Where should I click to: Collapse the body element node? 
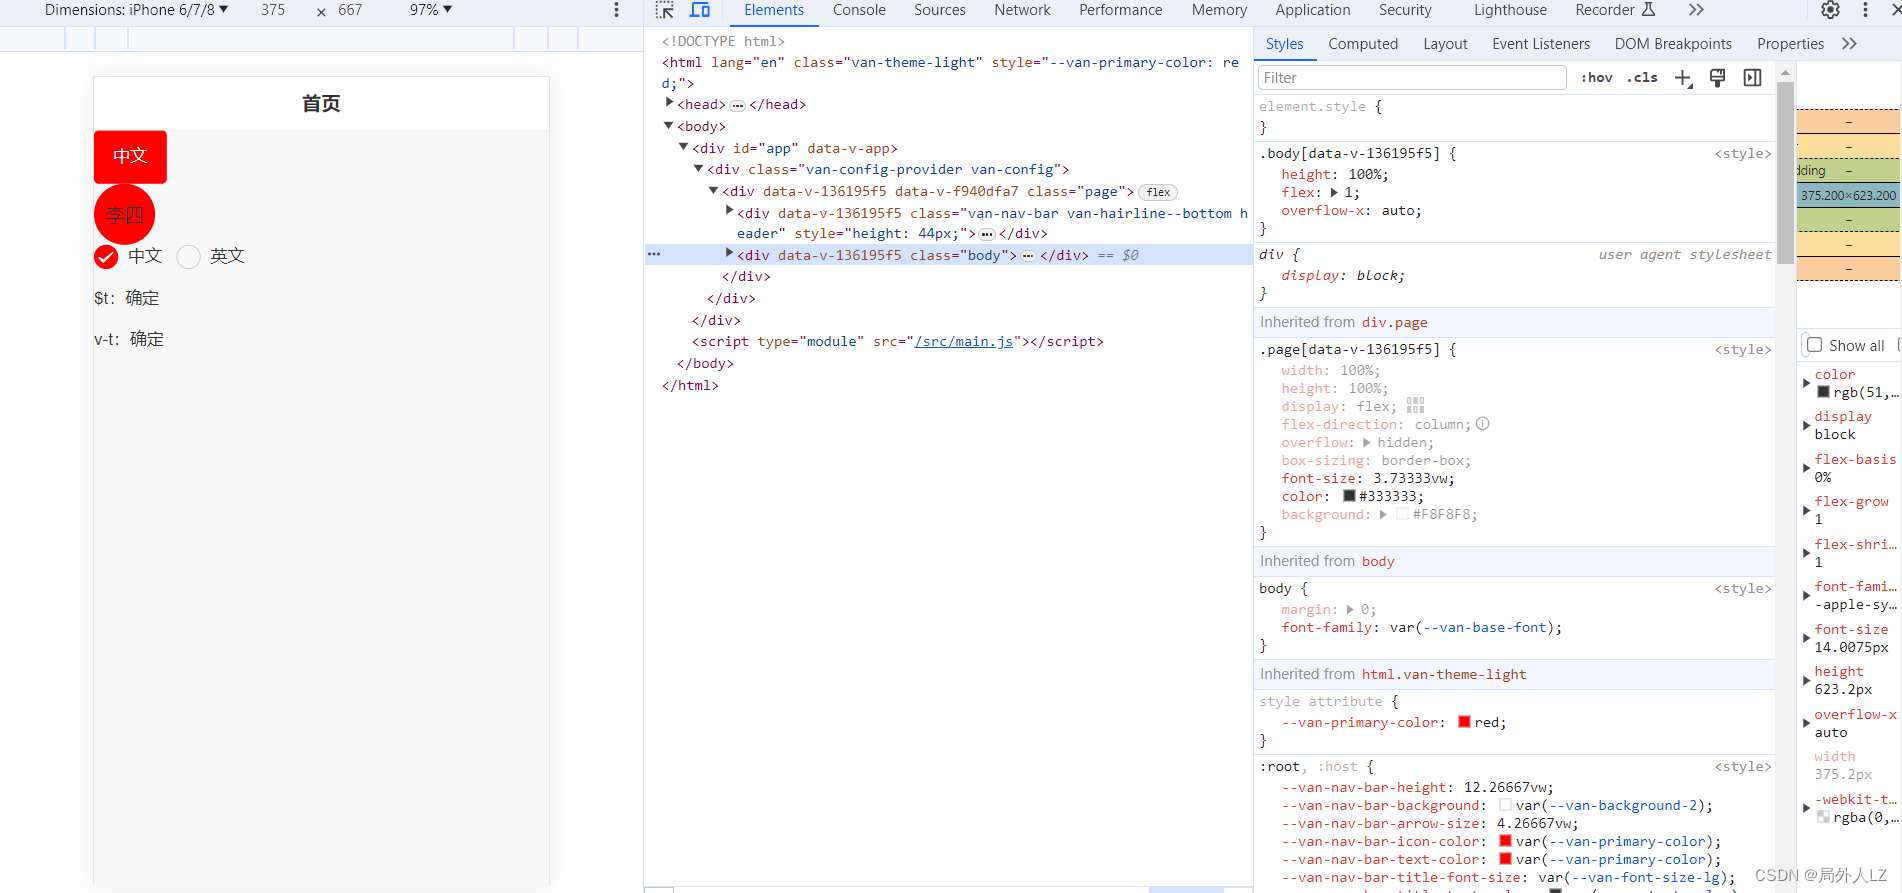click(669, 126)
